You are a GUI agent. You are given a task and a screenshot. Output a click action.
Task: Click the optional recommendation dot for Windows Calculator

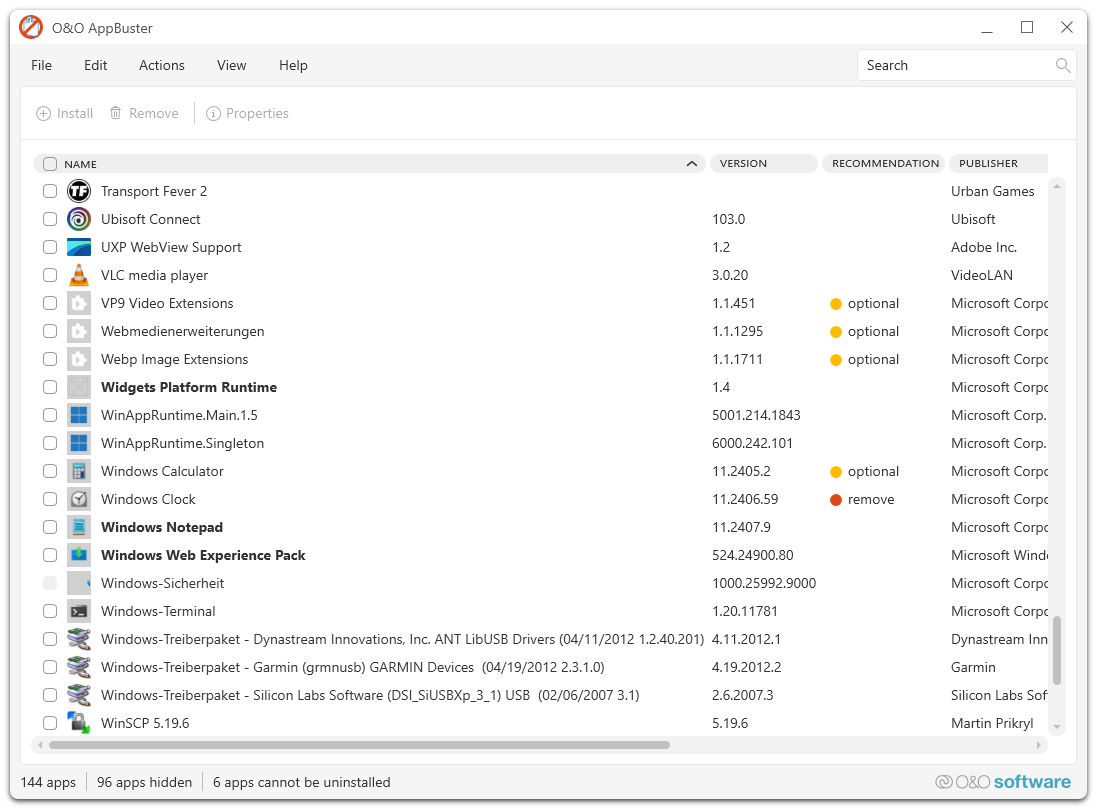836,471
